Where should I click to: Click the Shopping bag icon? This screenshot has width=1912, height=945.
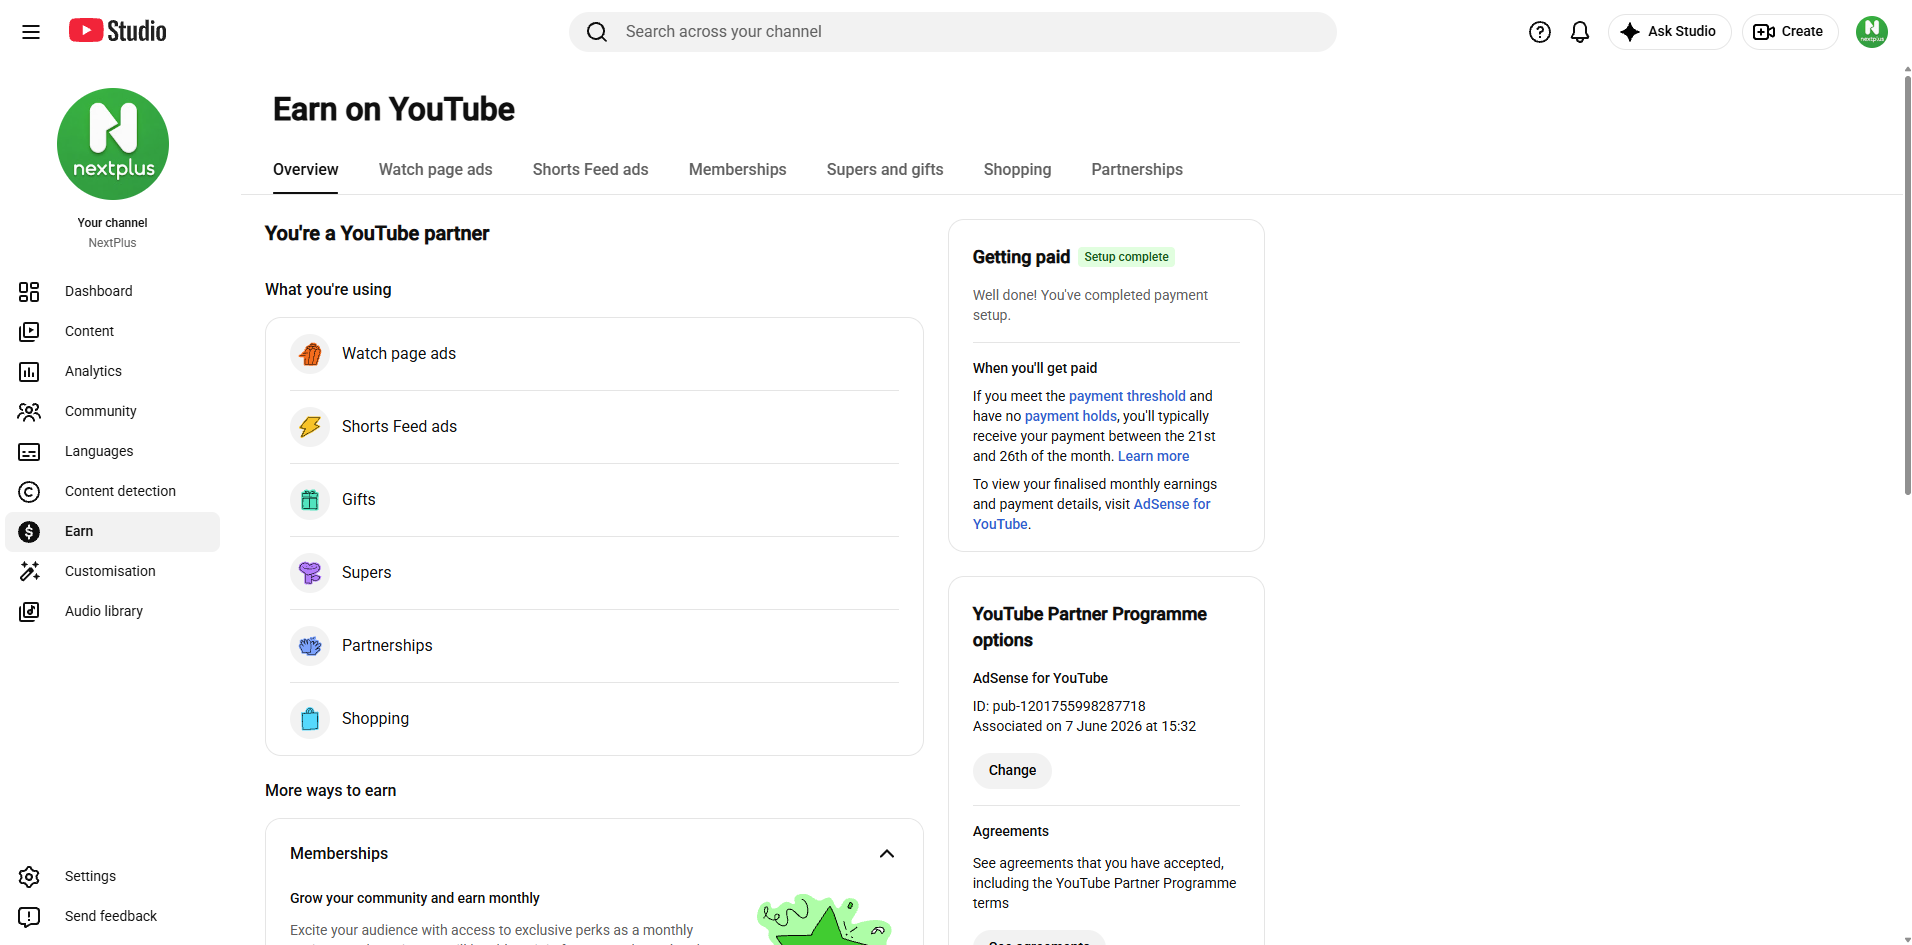click(x=310, y=719)
